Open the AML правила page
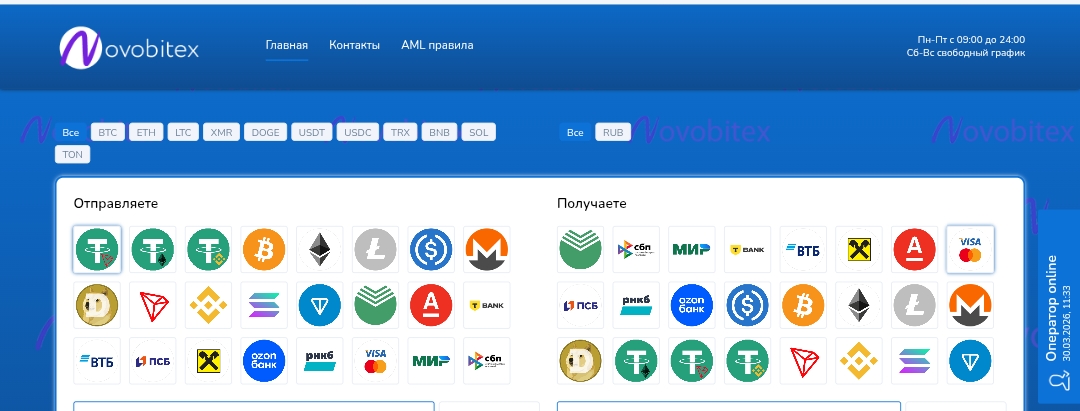1080x411 pixels. click(437, 45)
